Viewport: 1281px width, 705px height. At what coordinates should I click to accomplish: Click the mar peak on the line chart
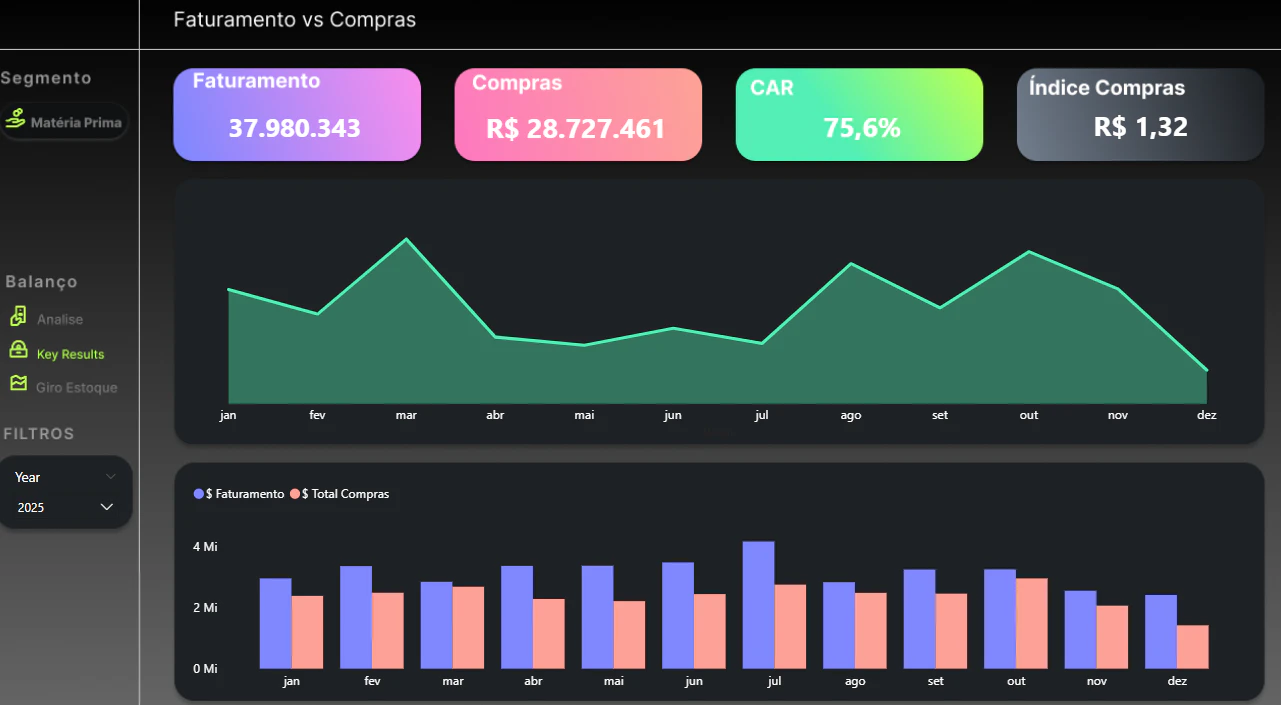(406, 239)
